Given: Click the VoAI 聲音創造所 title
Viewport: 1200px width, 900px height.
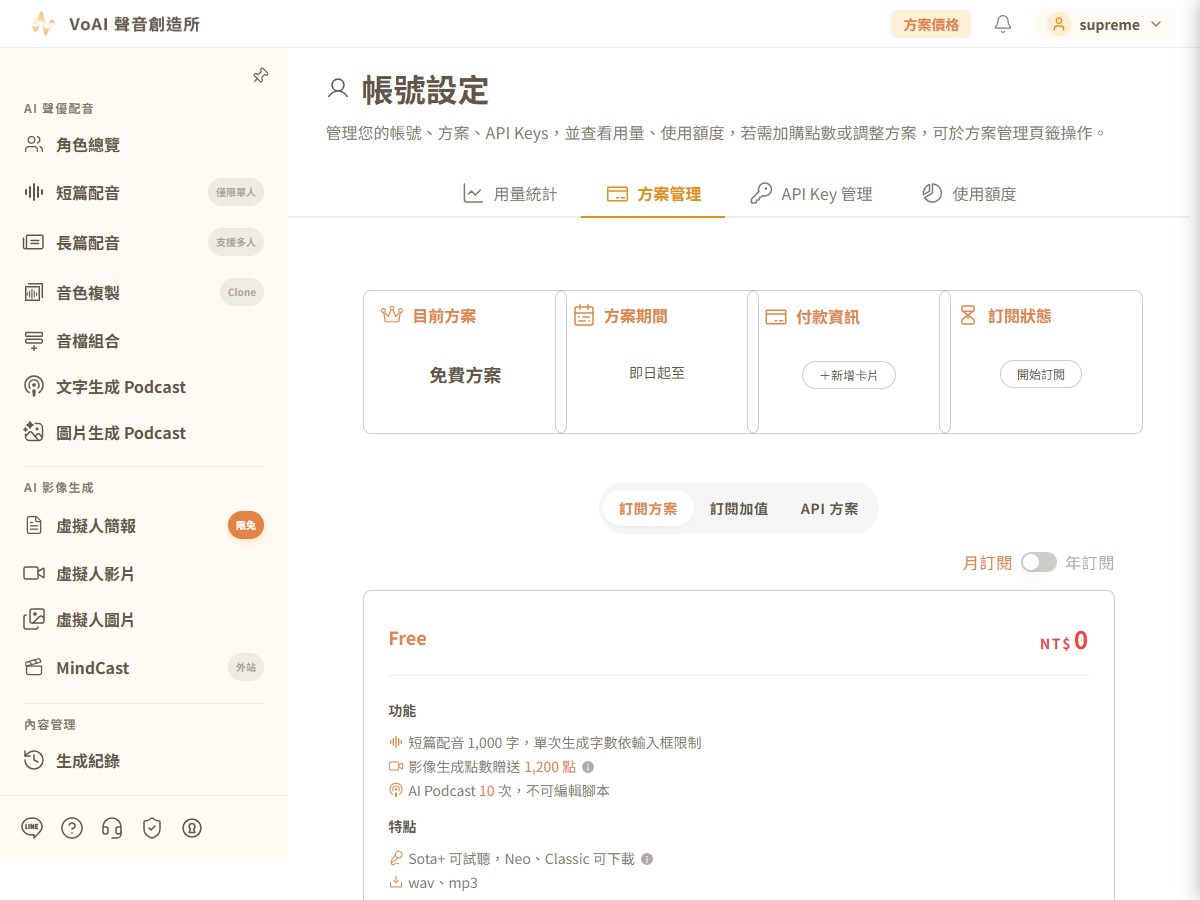Looking at the screenshot, I should [135, 24].
